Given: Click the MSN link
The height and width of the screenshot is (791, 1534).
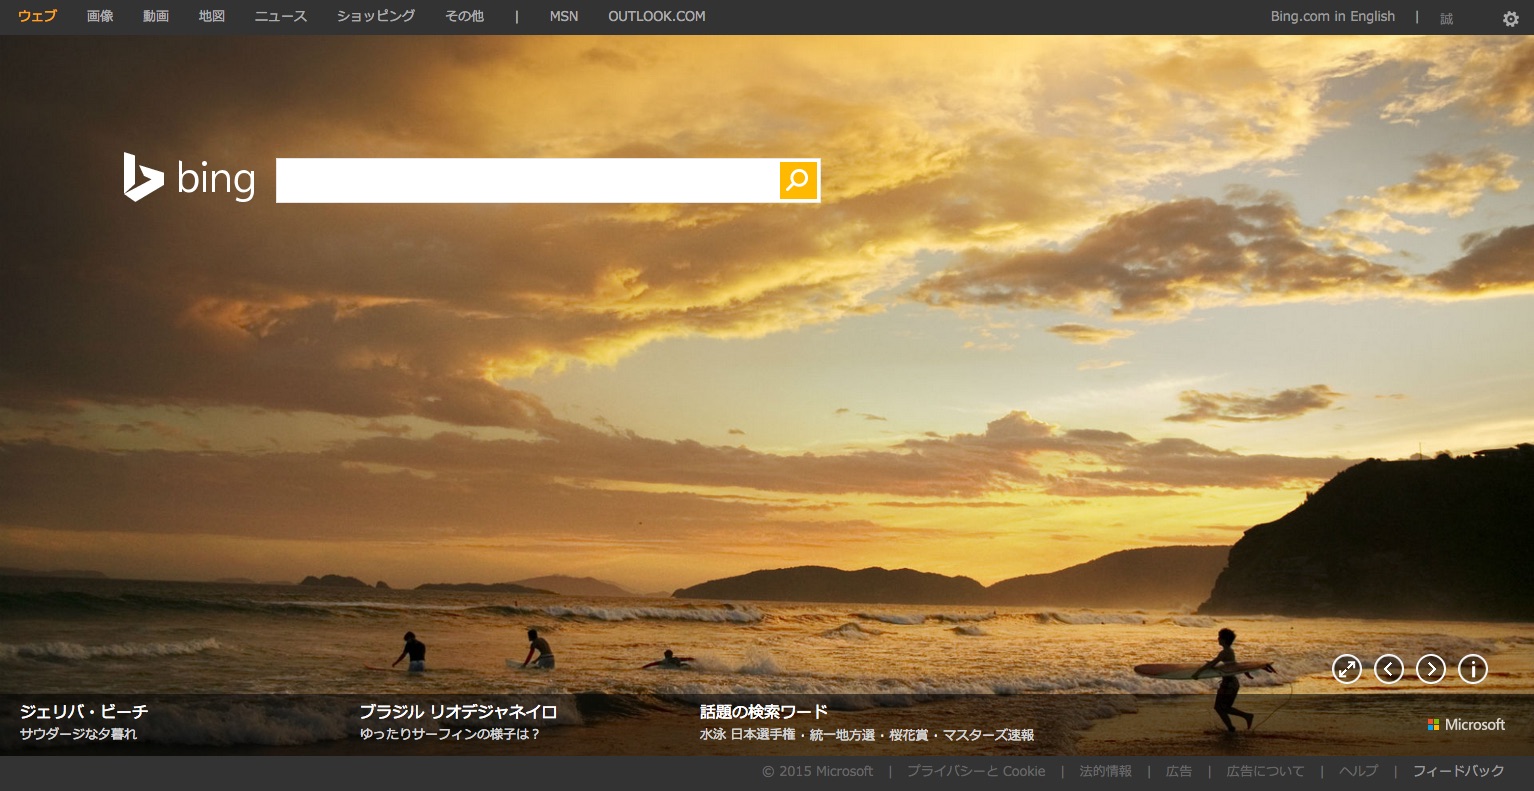Looking at the screenshot, I should click(564, 16).
